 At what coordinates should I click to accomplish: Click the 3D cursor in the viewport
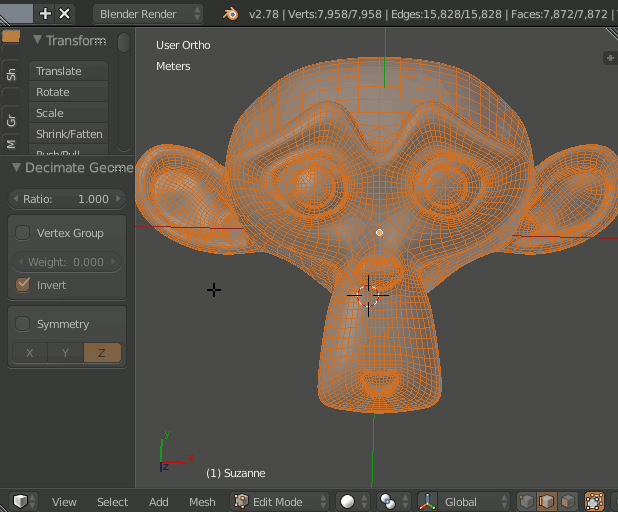(368, 296)
